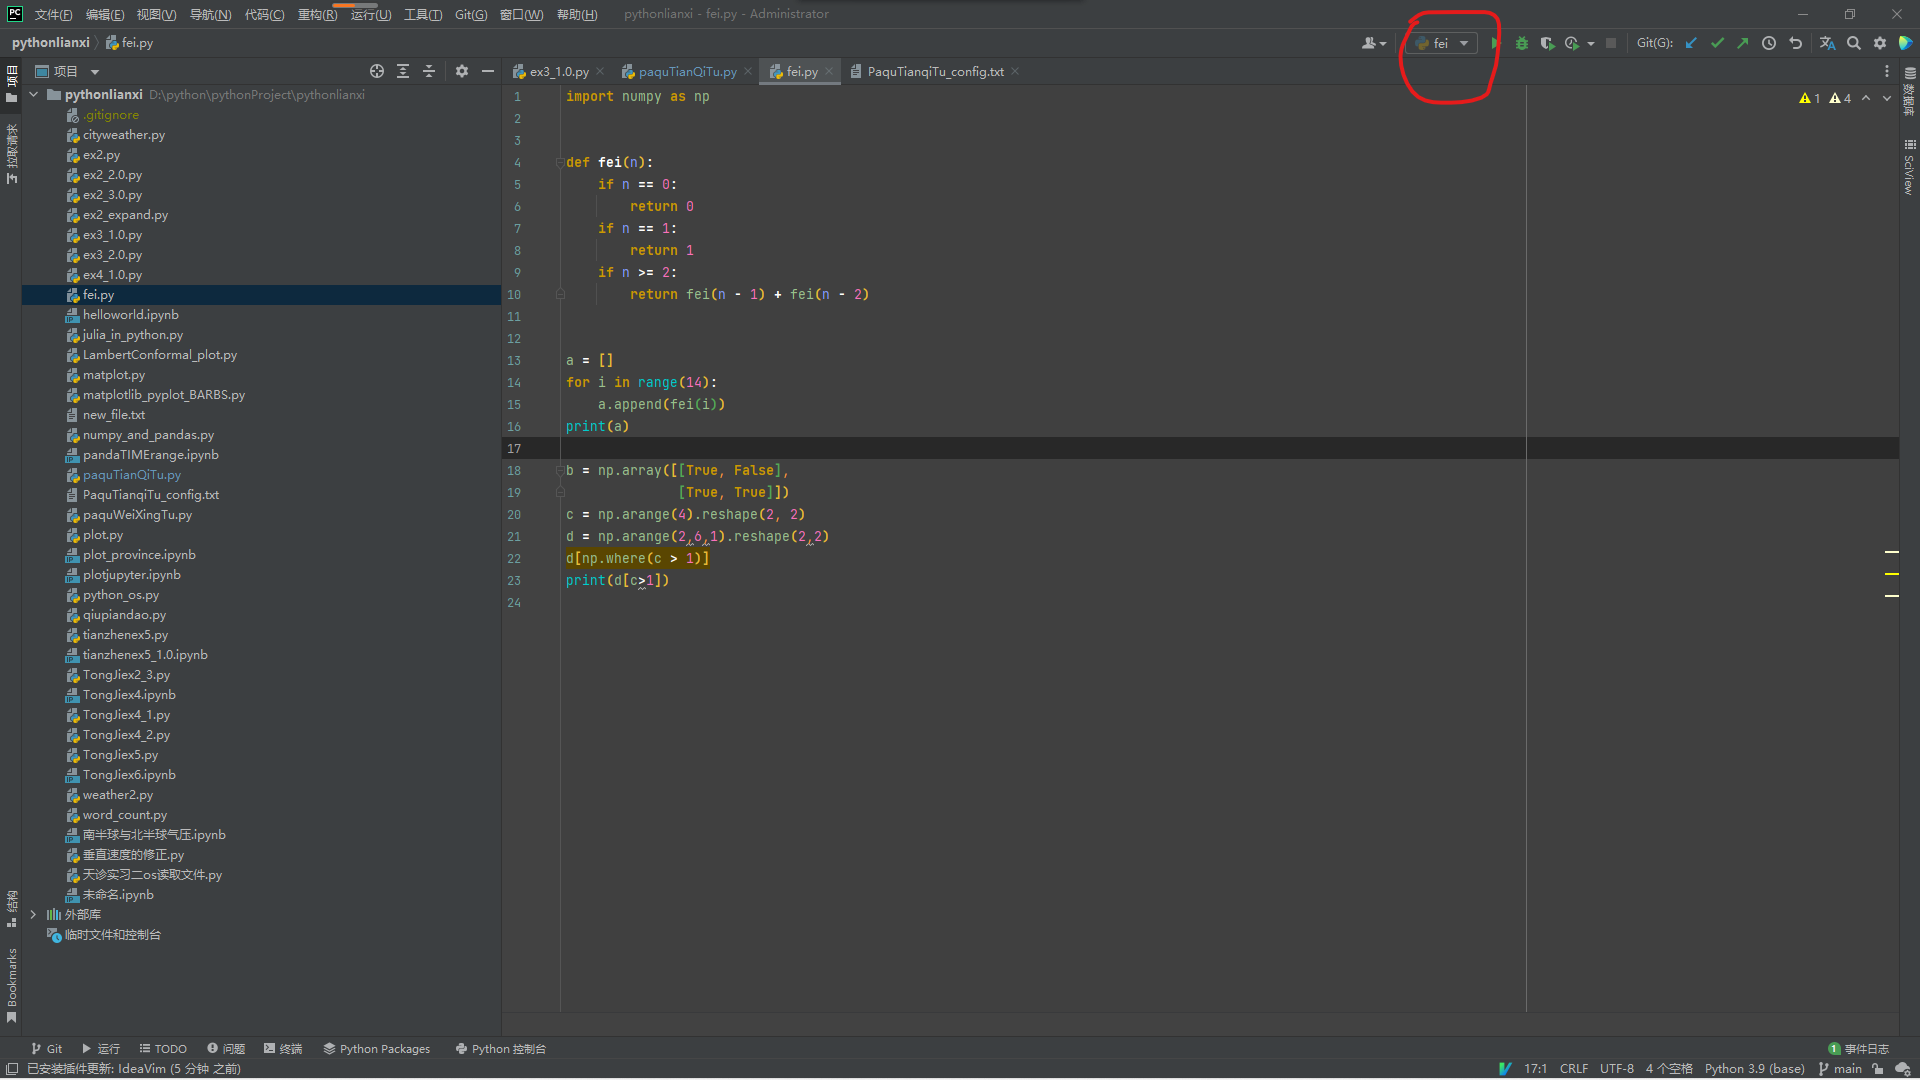
Task: Open the Database tool window on right edge
Action: click(1910, 90)
